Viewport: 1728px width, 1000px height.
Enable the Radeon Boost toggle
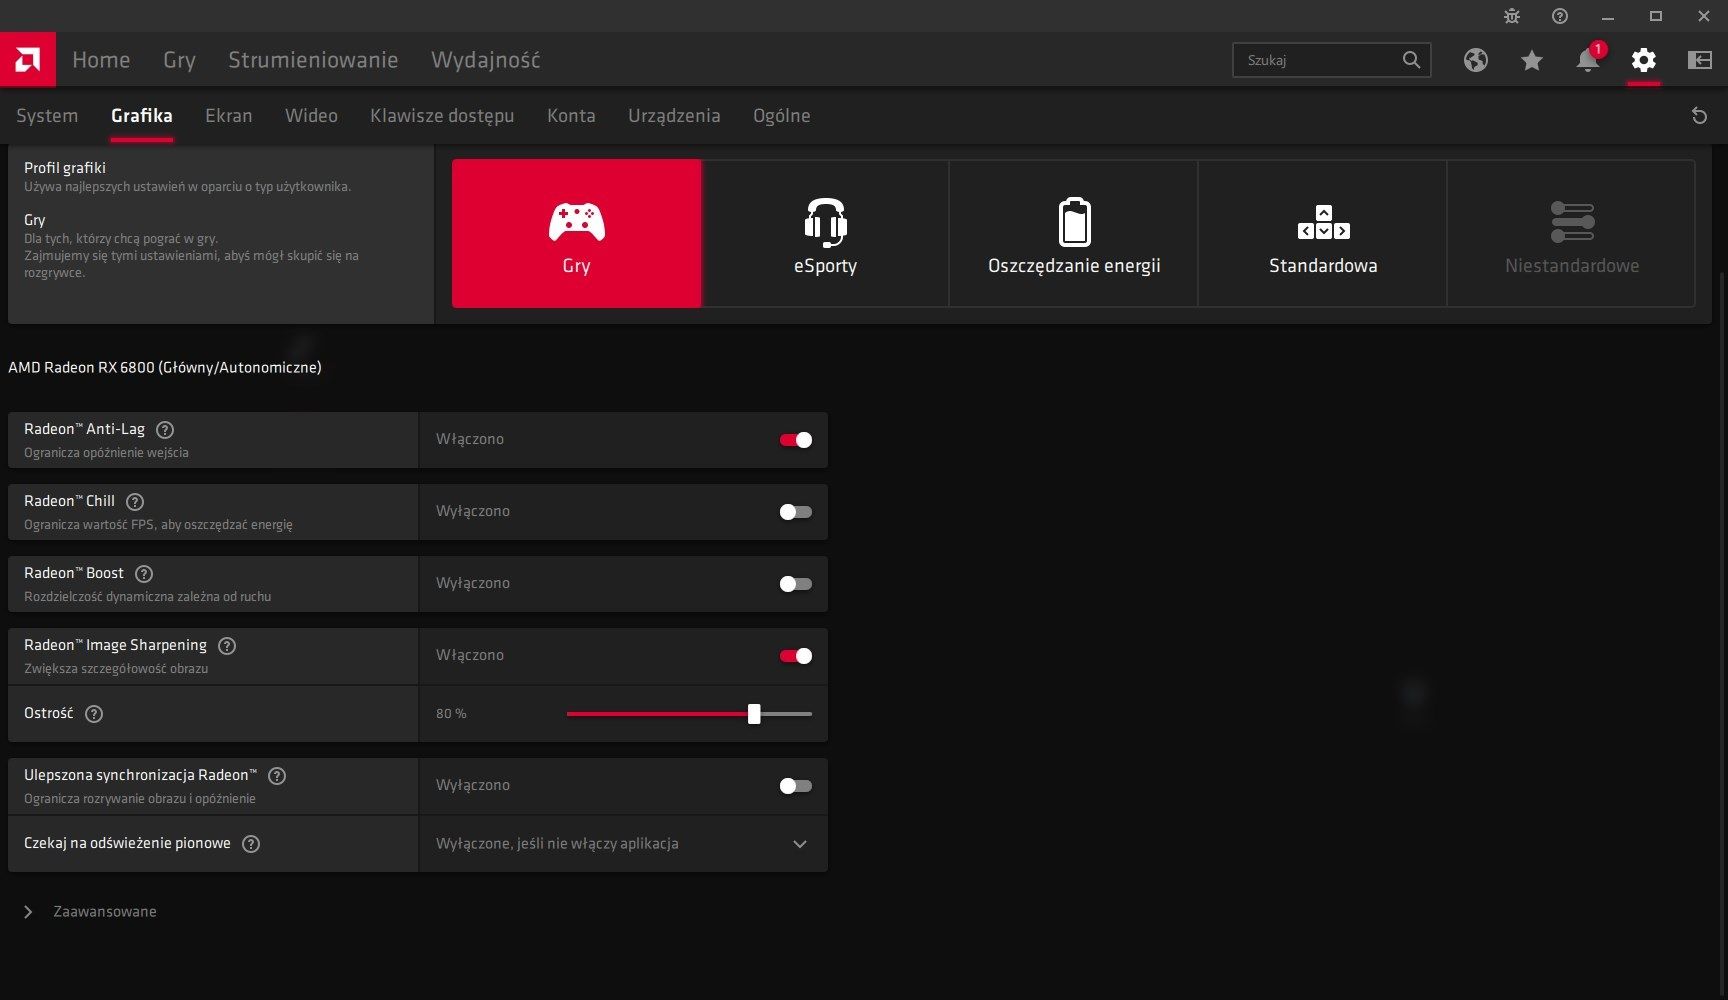pyautogui.click(x=796, y=584)
